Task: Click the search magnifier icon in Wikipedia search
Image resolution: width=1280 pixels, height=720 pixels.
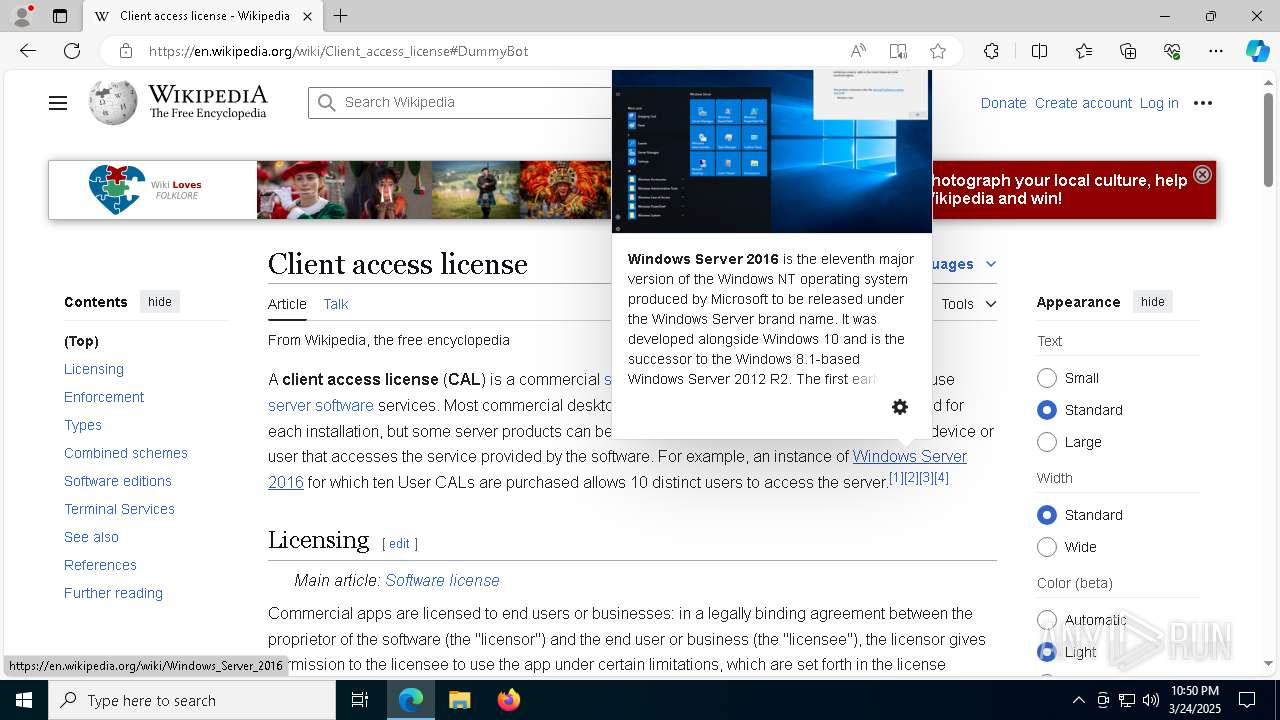Action: pyautogui.click(x=326, y=102)
